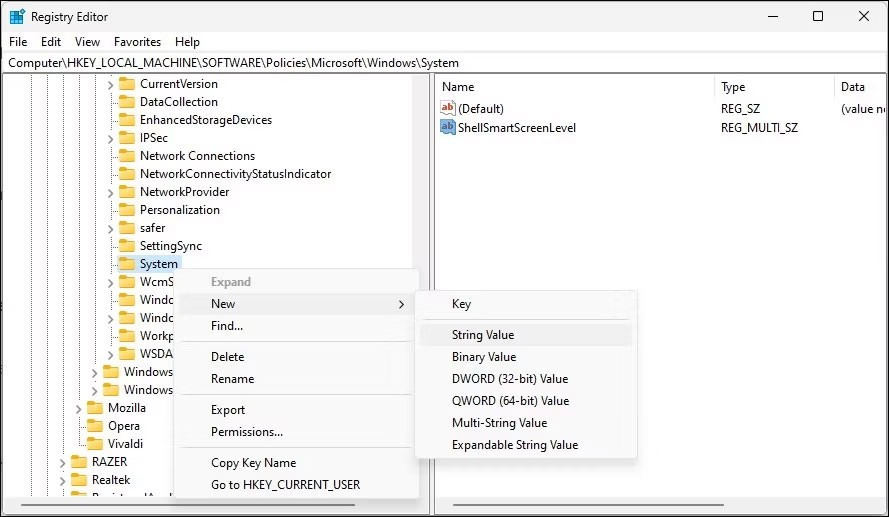This screenshot has height=517, width=889.
Task: Click the Type column header
Action: pos(733,87)
